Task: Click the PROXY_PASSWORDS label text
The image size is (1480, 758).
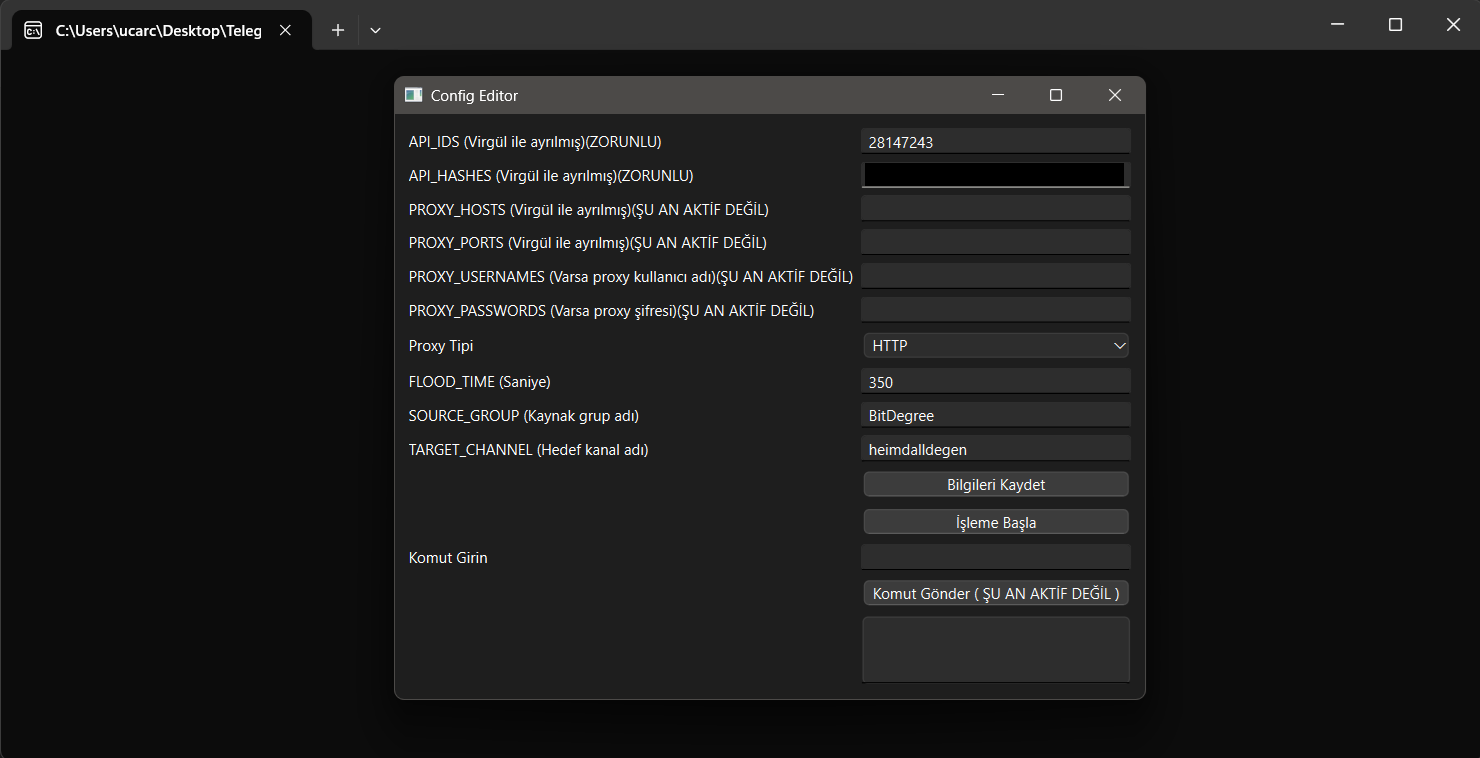Action: click(612, 311)
